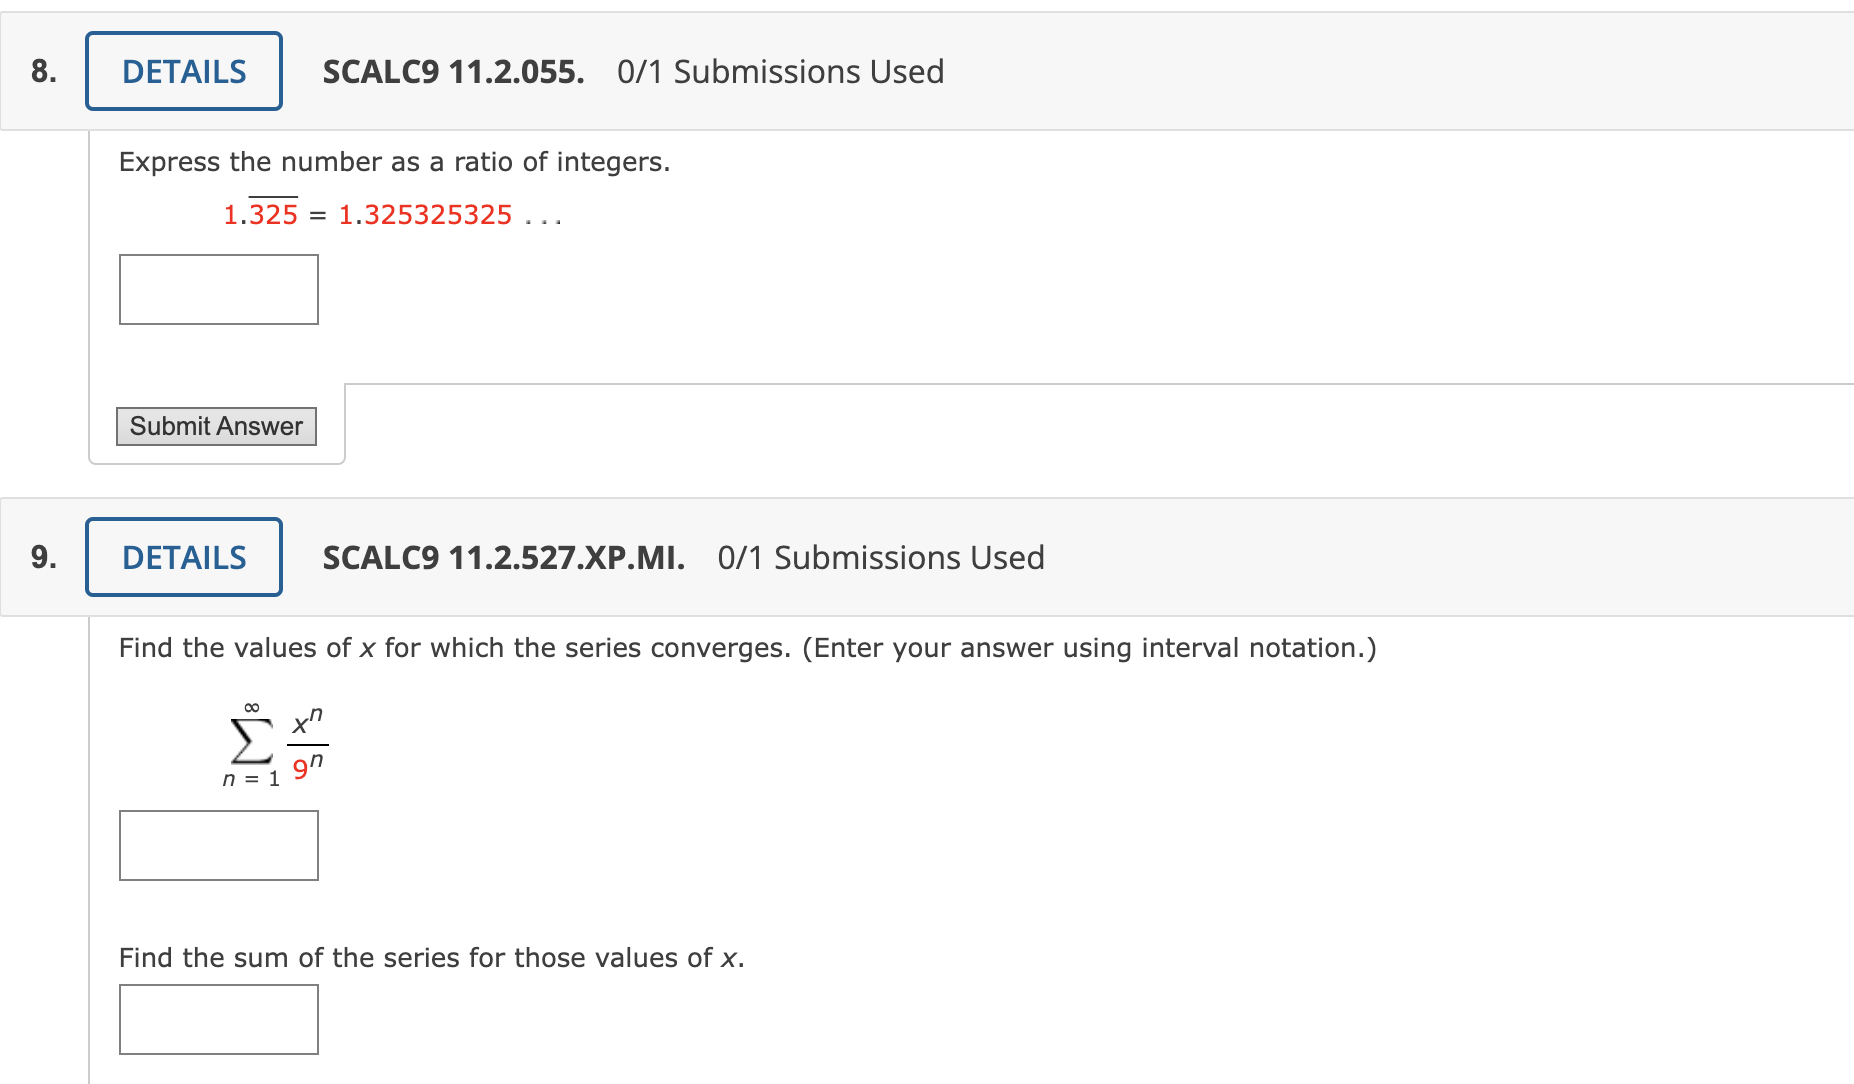Click the DETAILS button for question 8
Viewport: 1854px width, 1084px height.
183,70
